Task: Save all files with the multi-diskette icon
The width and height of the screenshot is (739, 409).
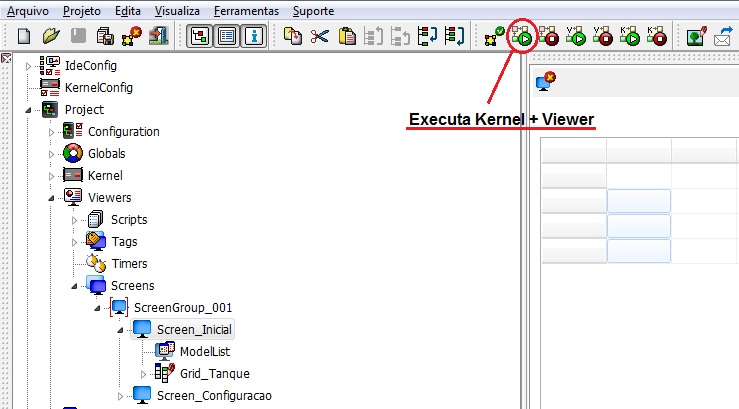Action: (105, 36)
